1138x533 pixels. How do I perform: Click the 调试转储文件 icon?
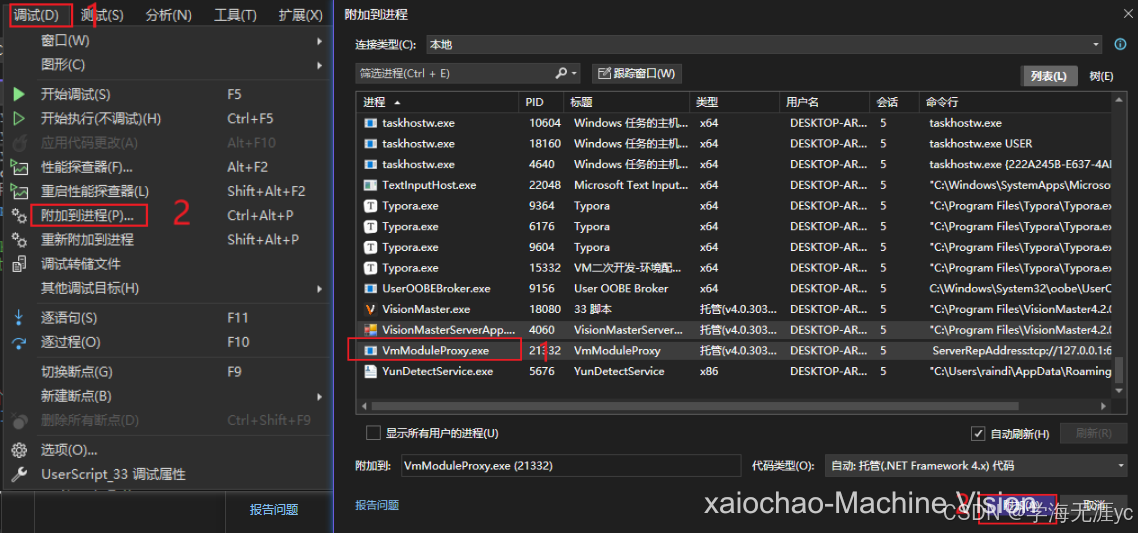click(19, 264)
